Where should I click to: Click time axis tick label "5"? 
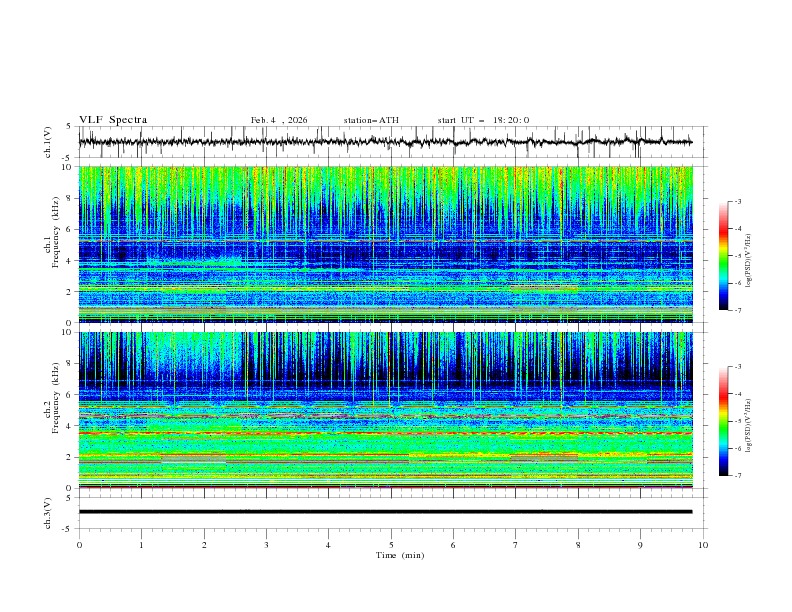(x=391, y=545)
